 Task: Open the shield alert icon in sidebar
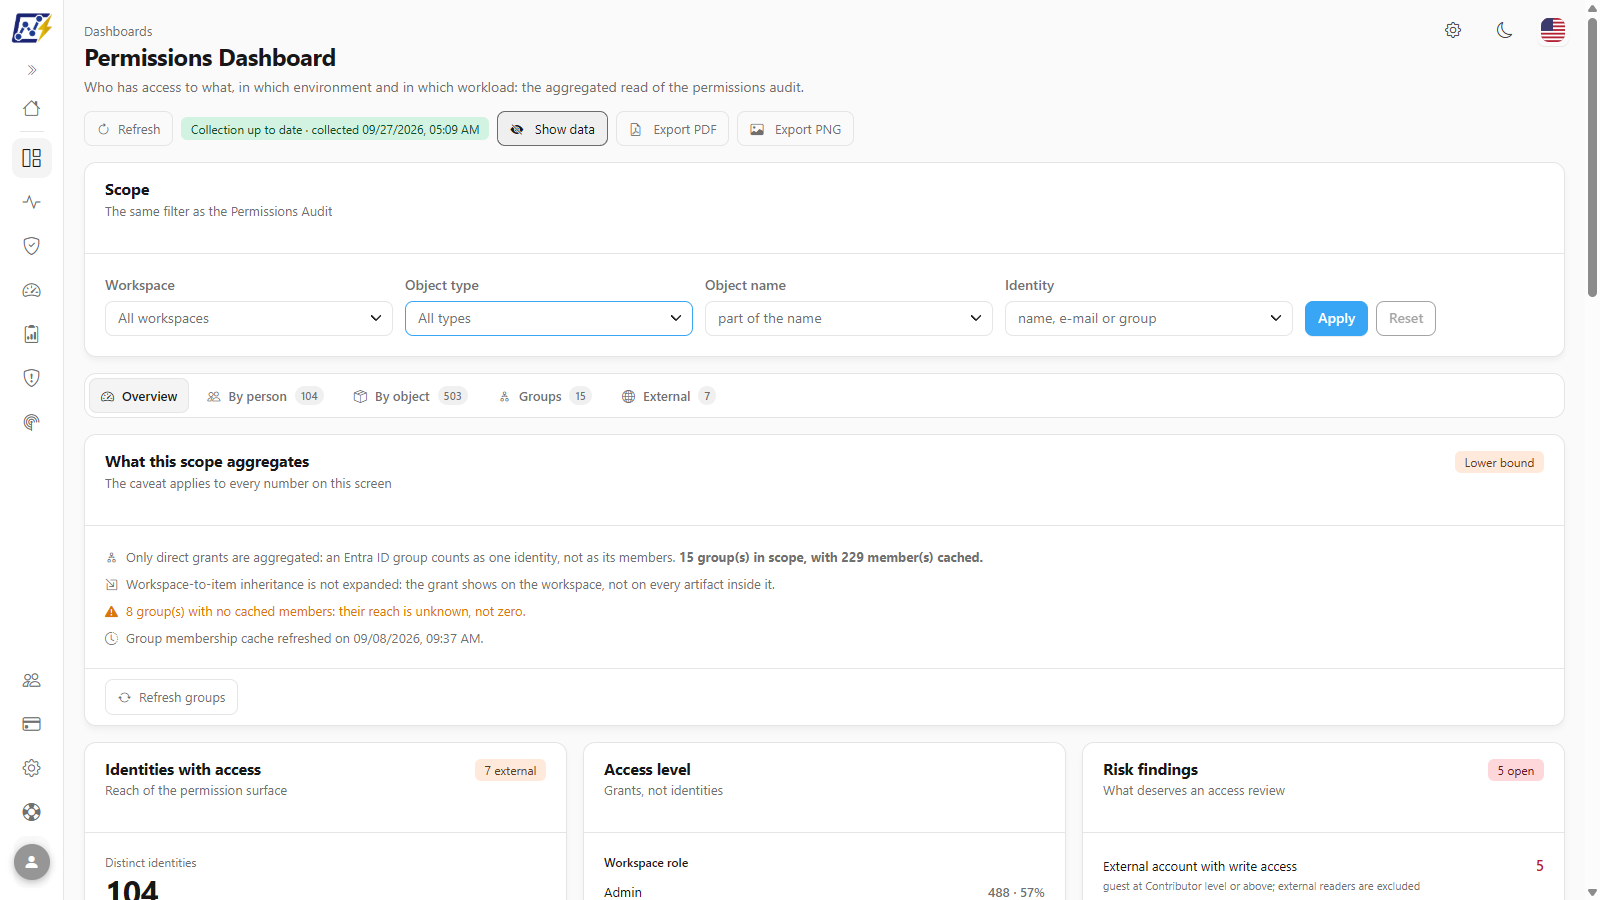32,378
